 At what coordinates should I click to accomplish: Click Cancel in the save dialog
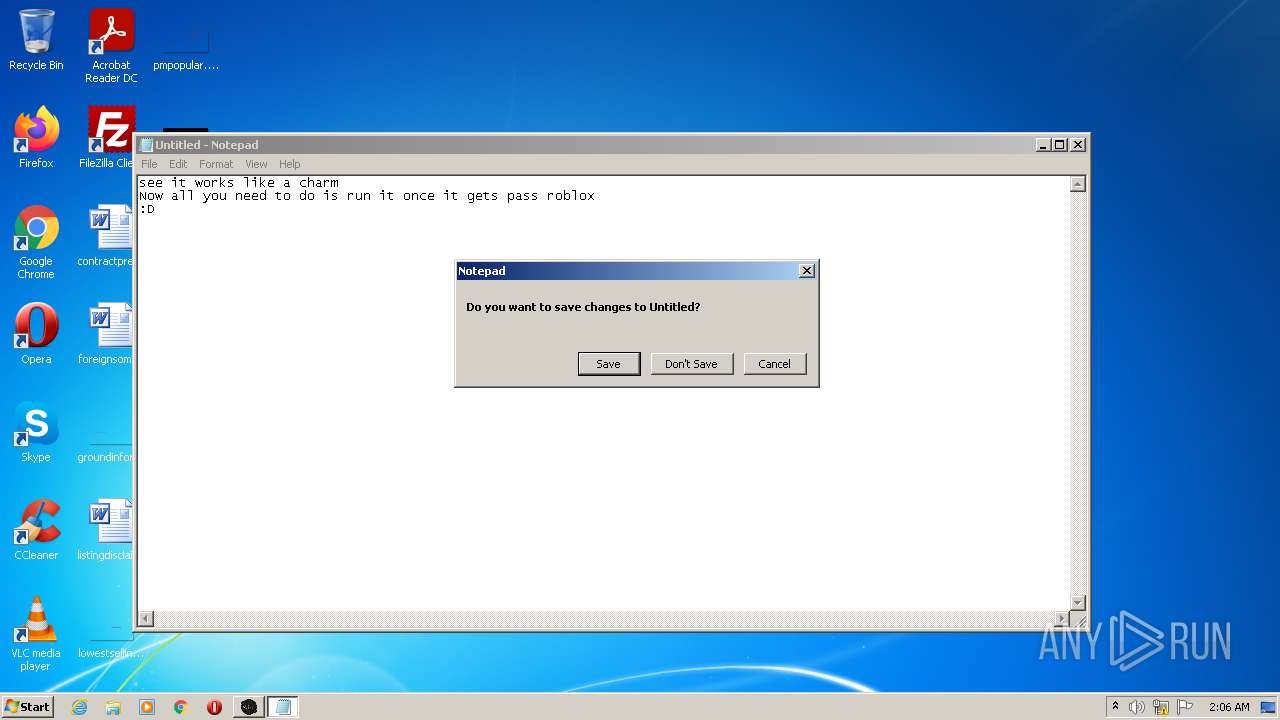point(774,364)
